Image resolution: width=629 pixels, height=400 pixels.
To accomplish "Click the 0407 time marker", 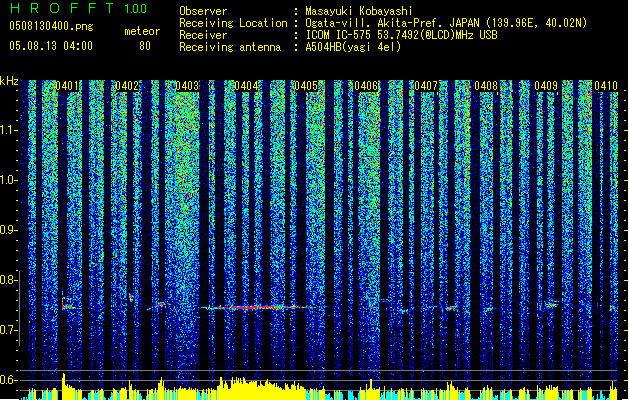I will [426, 86].
